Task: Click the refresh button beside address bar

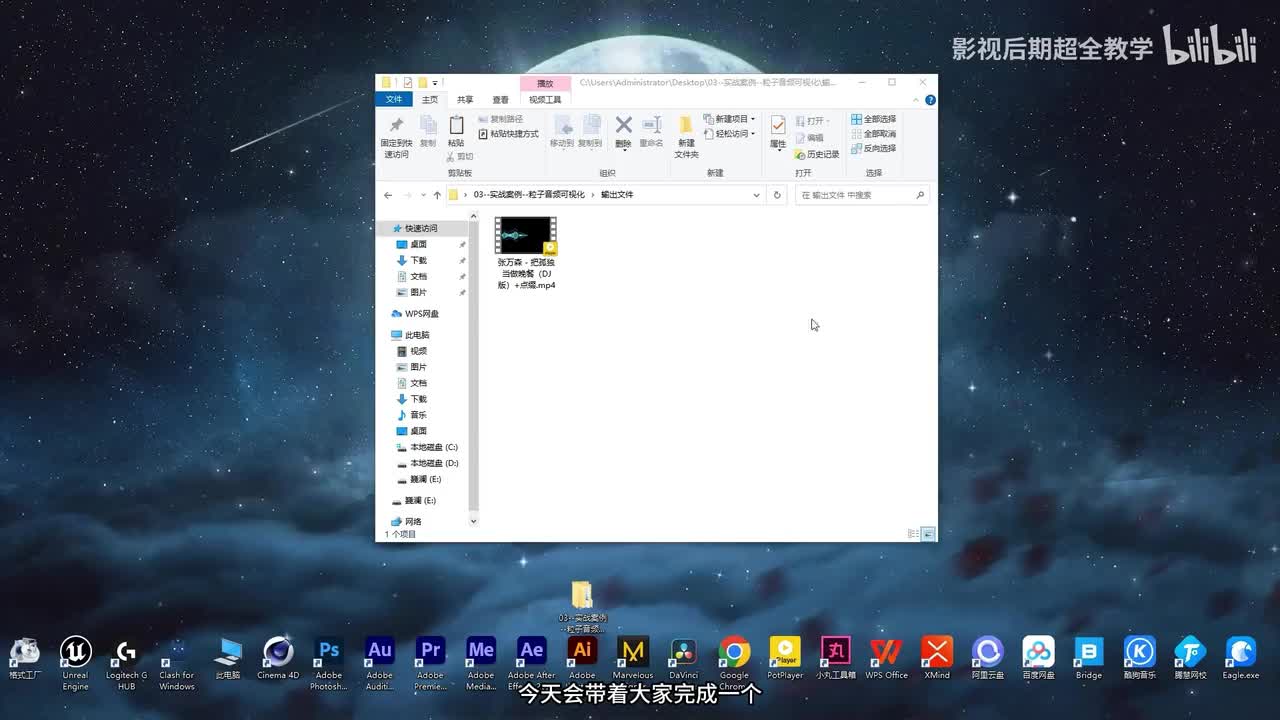Action: click(777, 195)
